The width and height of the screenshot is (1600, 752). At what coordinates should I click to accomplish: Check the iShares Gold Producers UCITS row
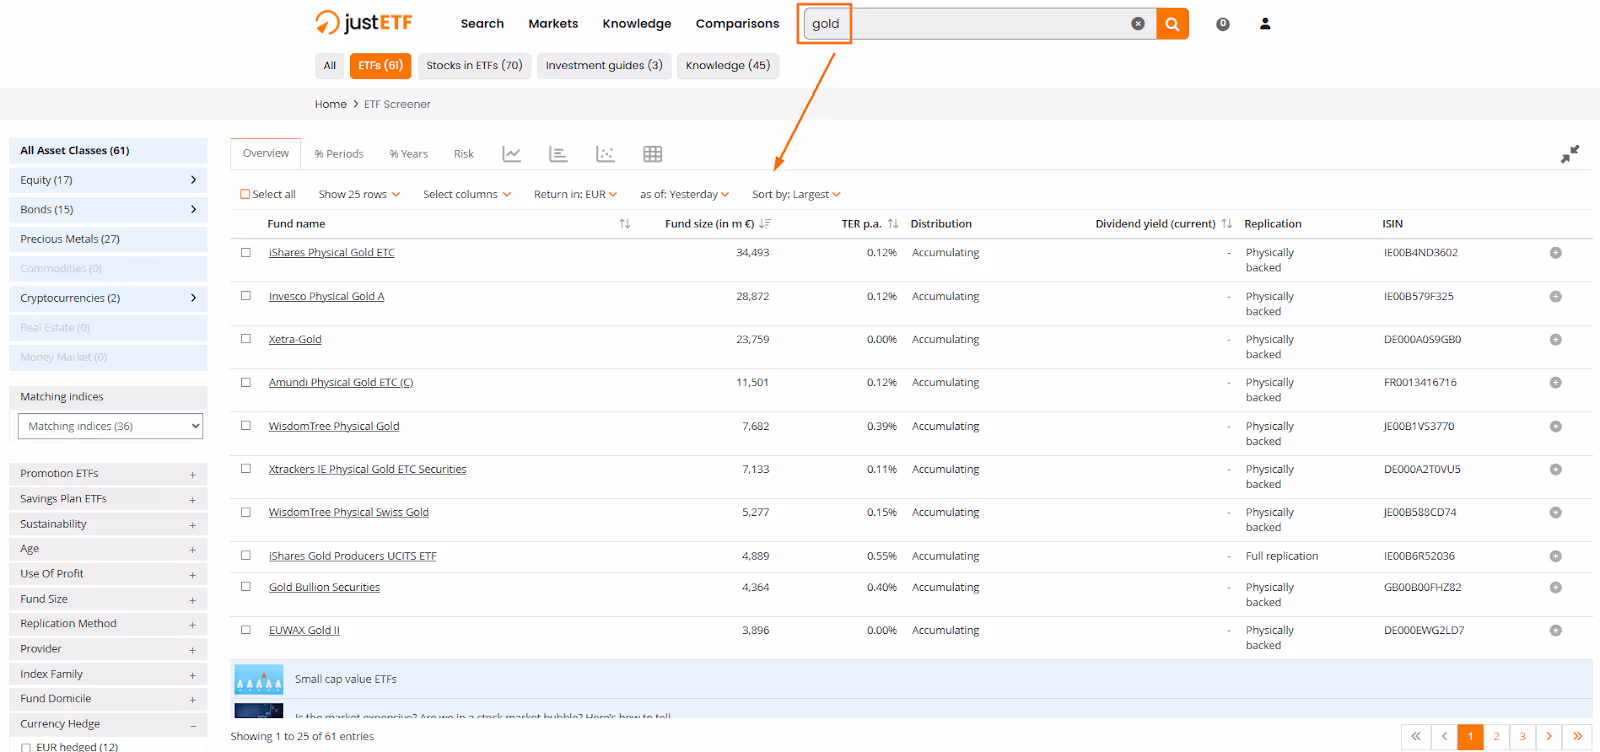coord(246,555)
